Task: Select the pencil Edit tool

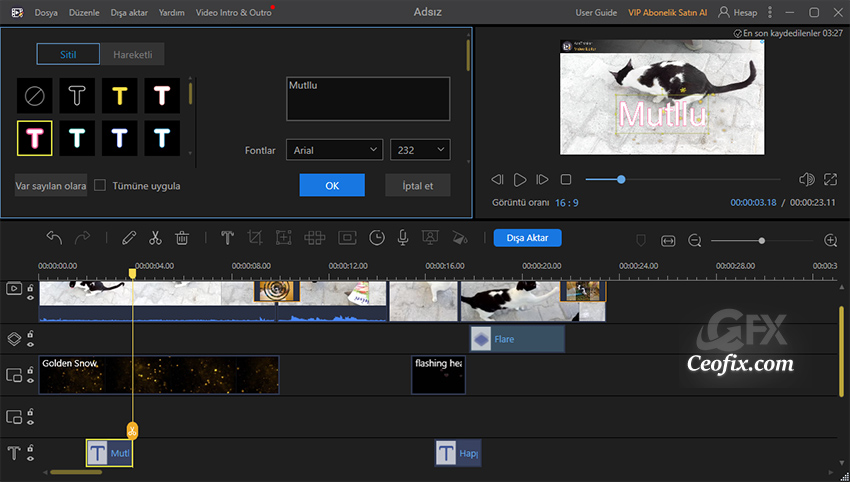Action: coord(128,238)
